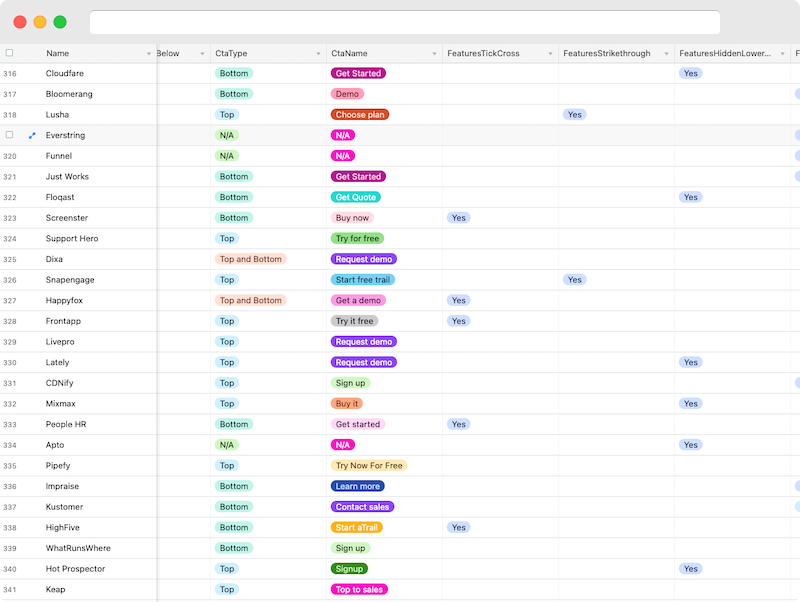Click the Try Now For Free tag
This screenshot has height=602, width=800.
[x=369, y=466]
